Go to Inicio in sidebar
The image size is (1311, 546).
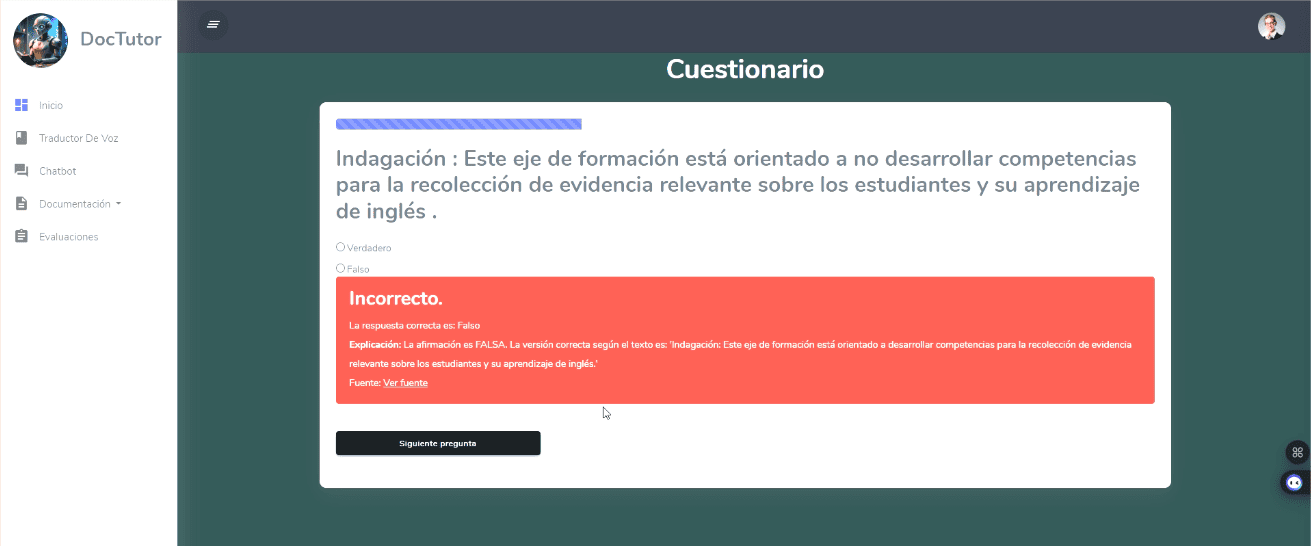[x=51, y=105]
